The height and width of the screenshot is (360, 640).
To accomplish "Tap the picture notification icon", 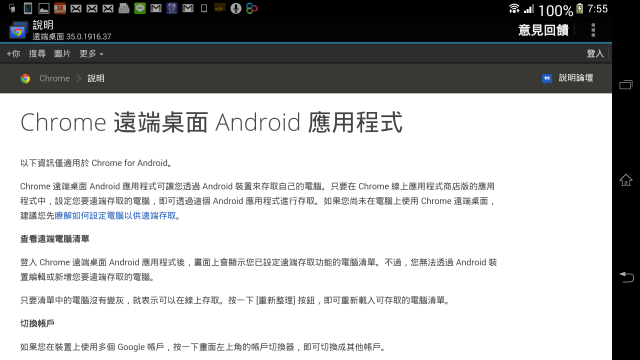I will 44,8.
